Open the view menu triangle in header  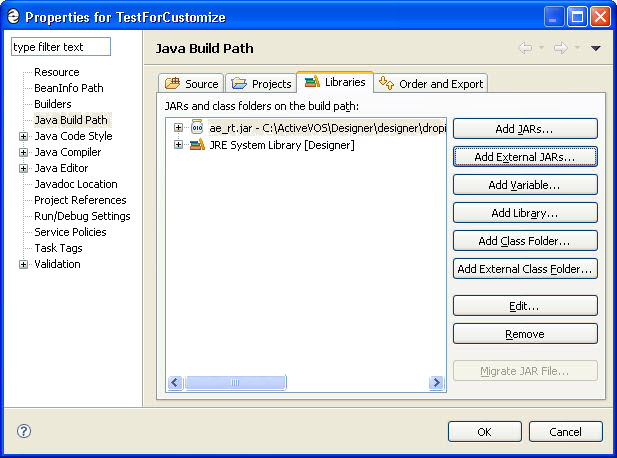[x=595, y=48]
